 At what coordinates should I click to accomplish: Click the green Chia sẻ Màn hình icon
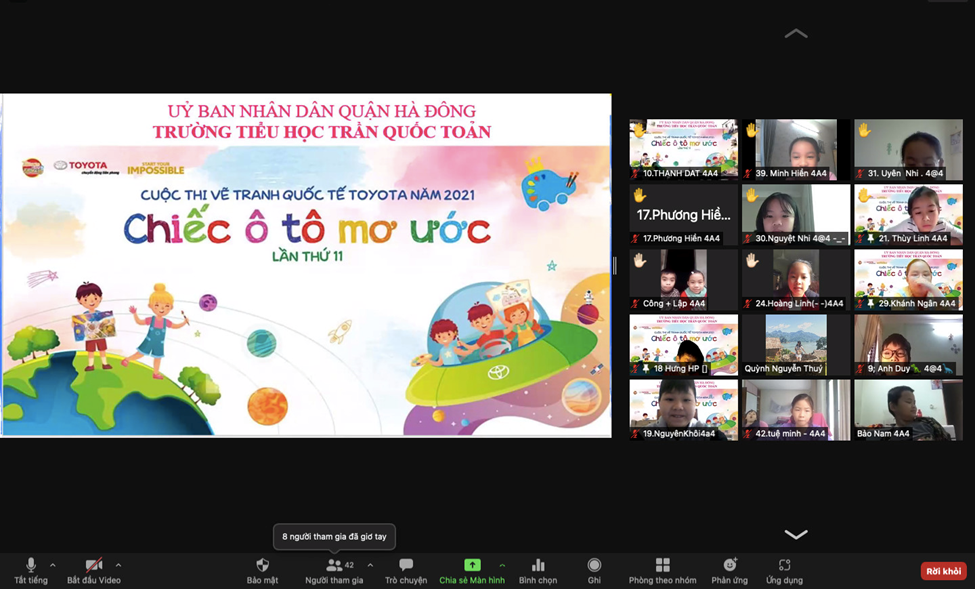click(472, 565)
